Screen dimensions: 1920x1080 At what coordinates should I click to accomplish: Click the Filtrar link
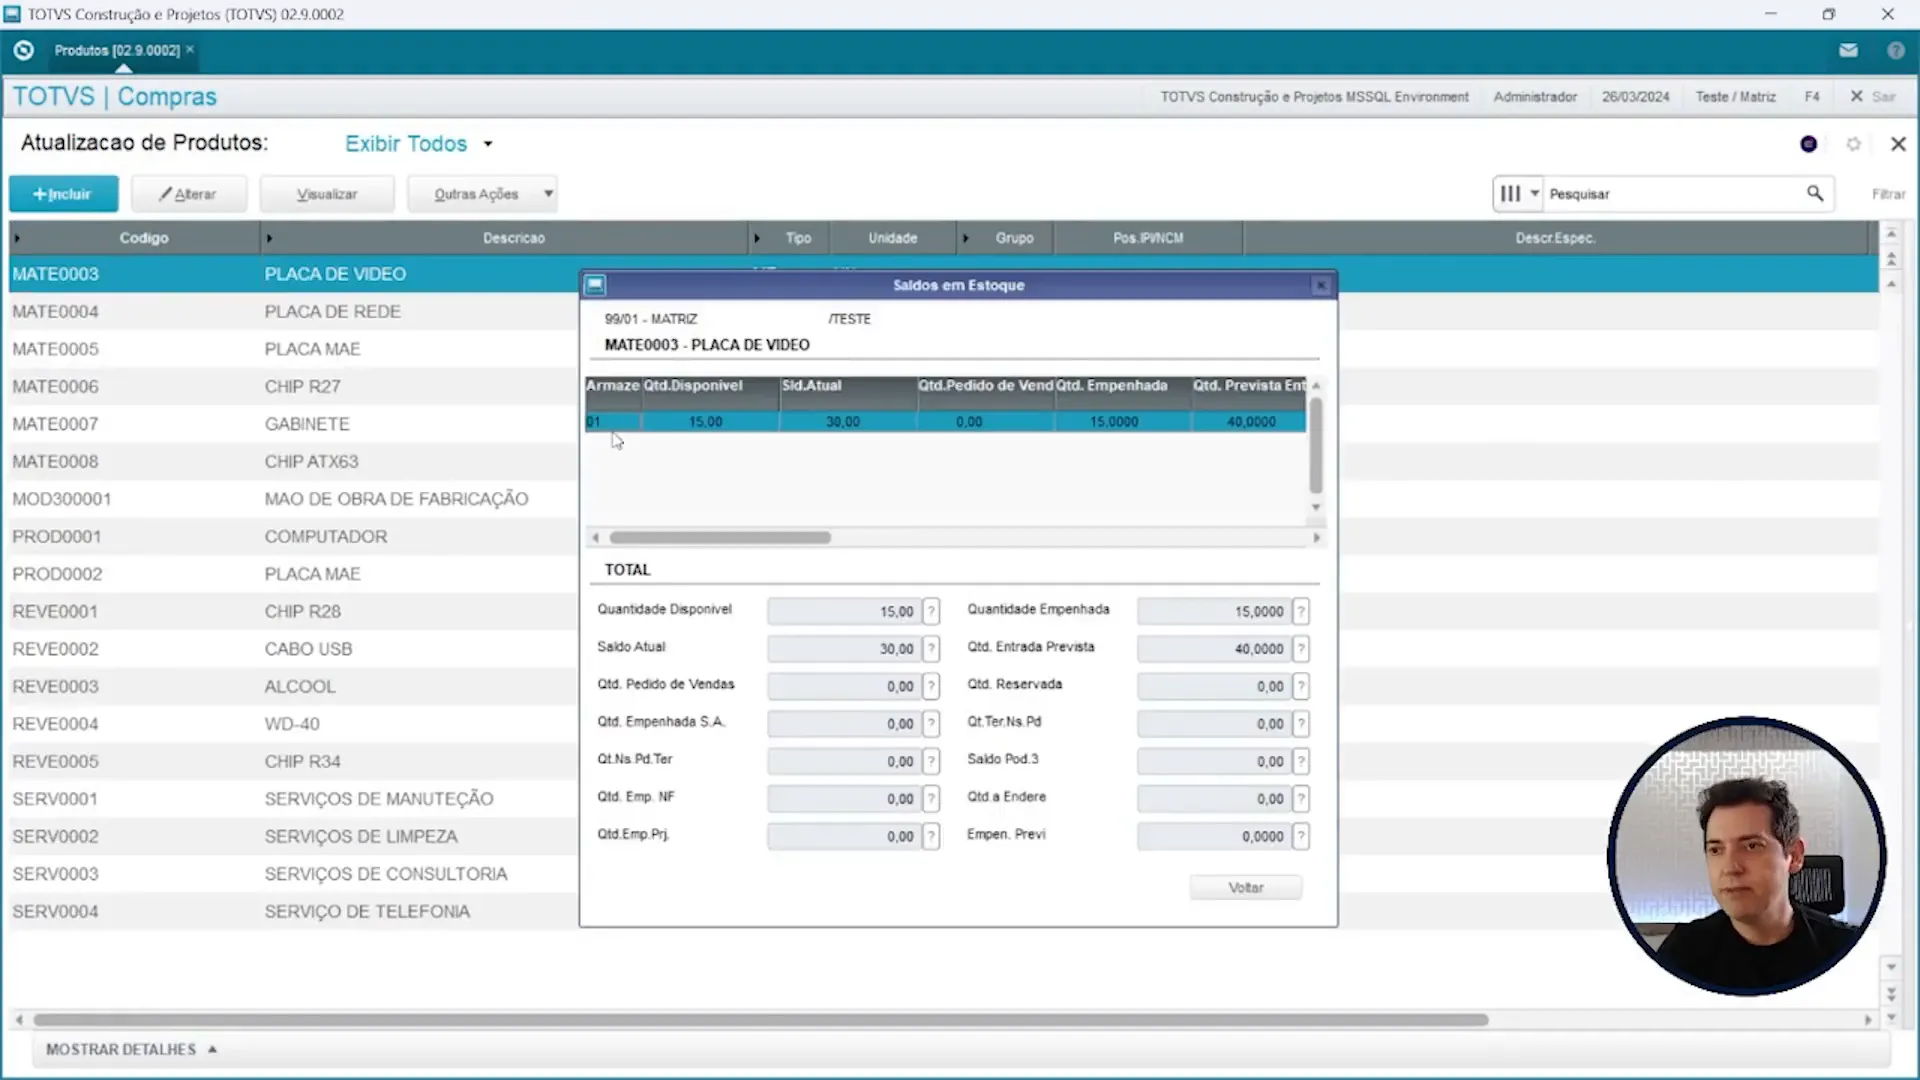(1889, 193)
